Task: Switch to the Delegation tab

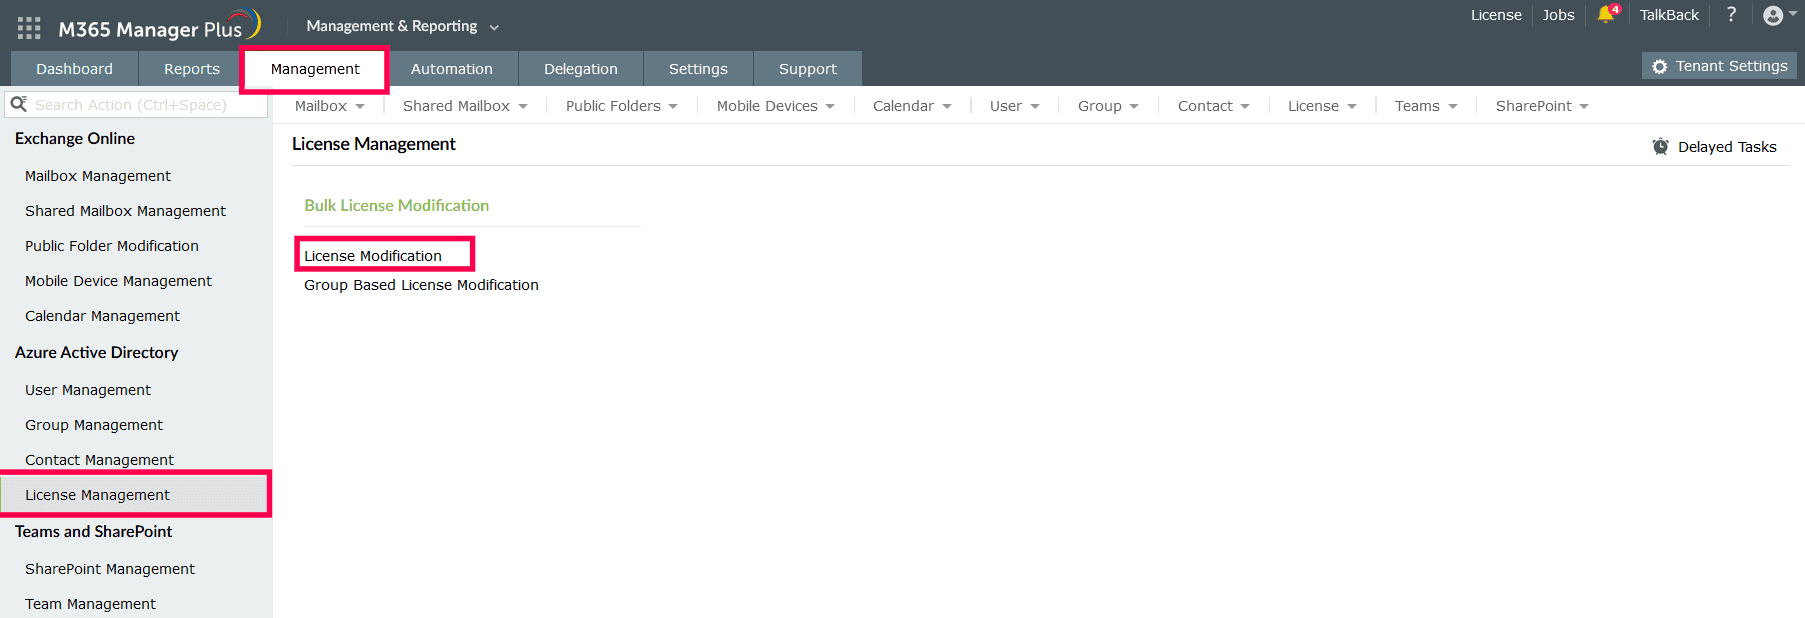Action: click(581, 69)
